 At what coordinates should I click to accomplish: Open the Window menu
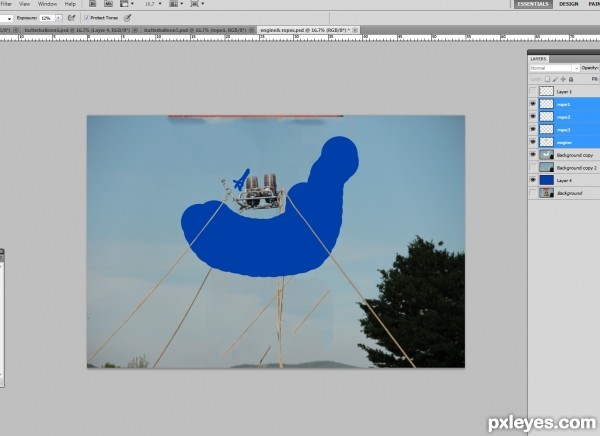pos(47,4)
